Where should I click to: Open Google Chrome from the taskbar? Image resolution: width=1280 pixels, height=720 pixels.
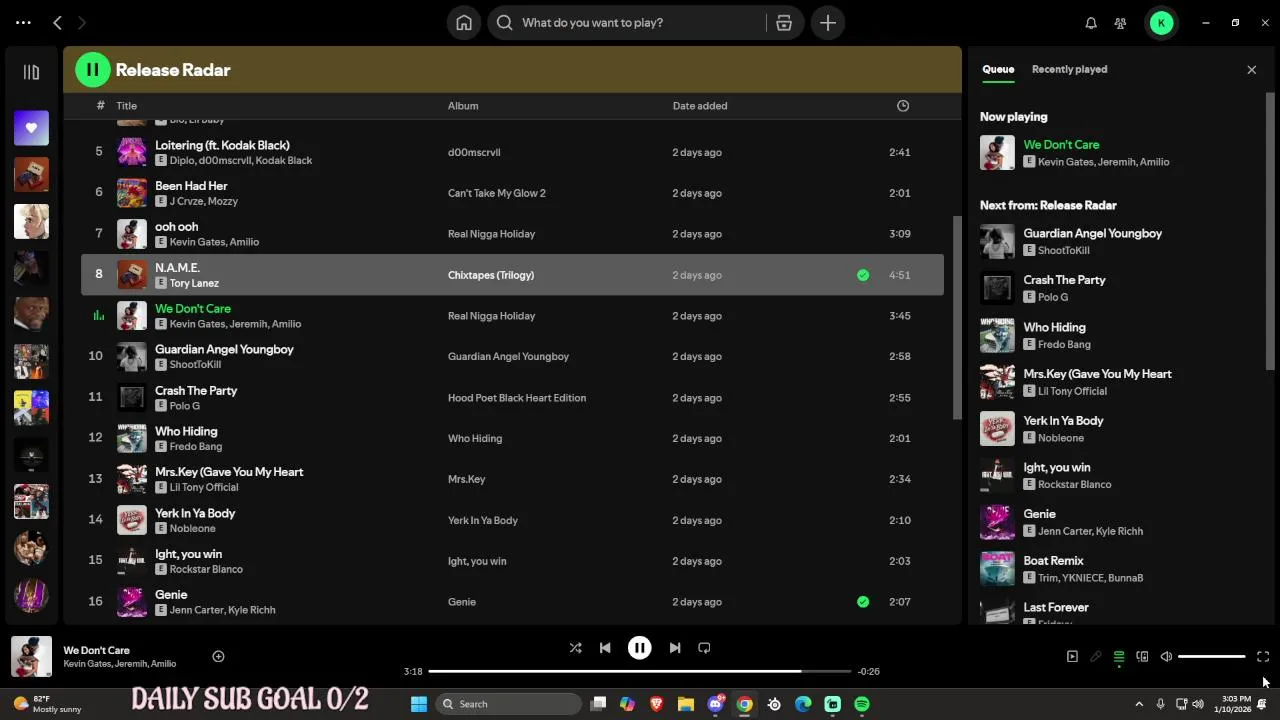pos(745,704)
